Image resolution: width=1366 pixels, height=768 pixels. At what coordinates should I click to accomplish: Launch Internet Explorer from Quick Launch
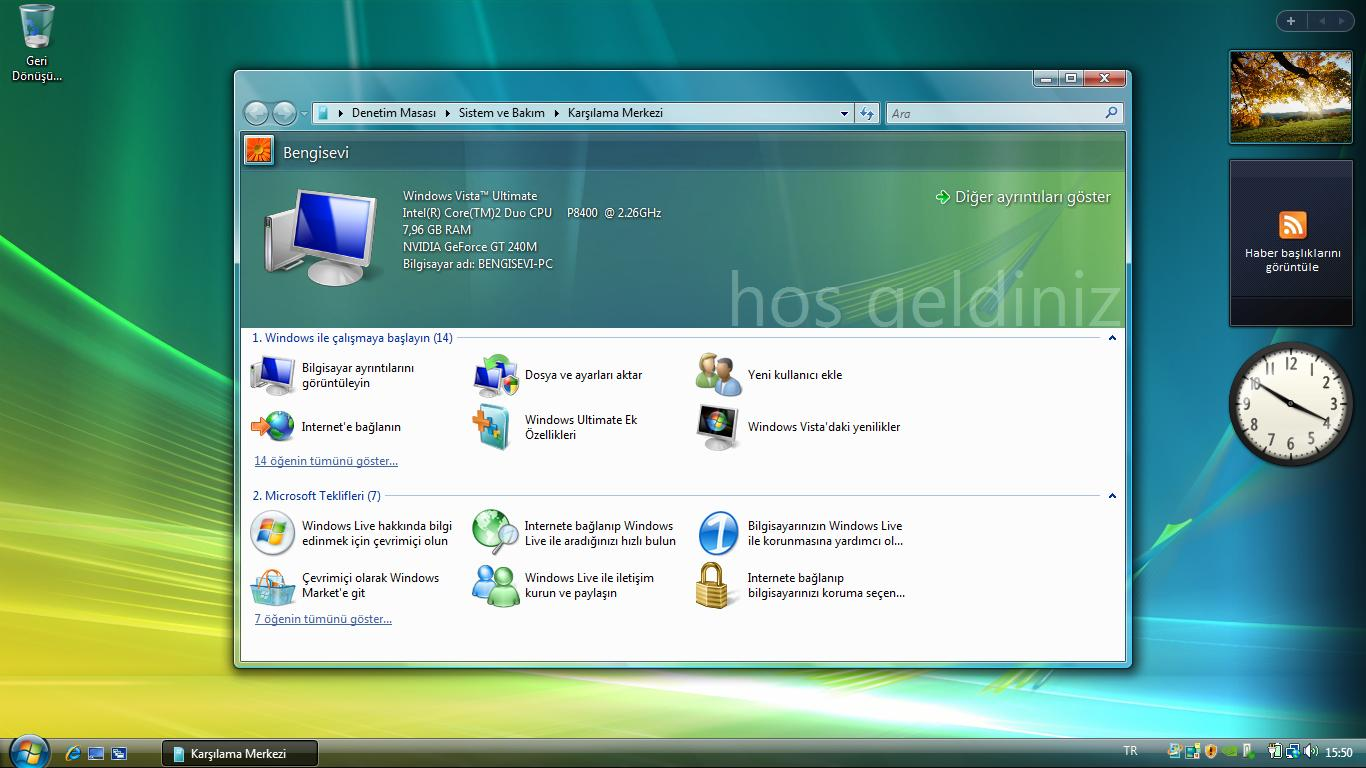[73, 753]
